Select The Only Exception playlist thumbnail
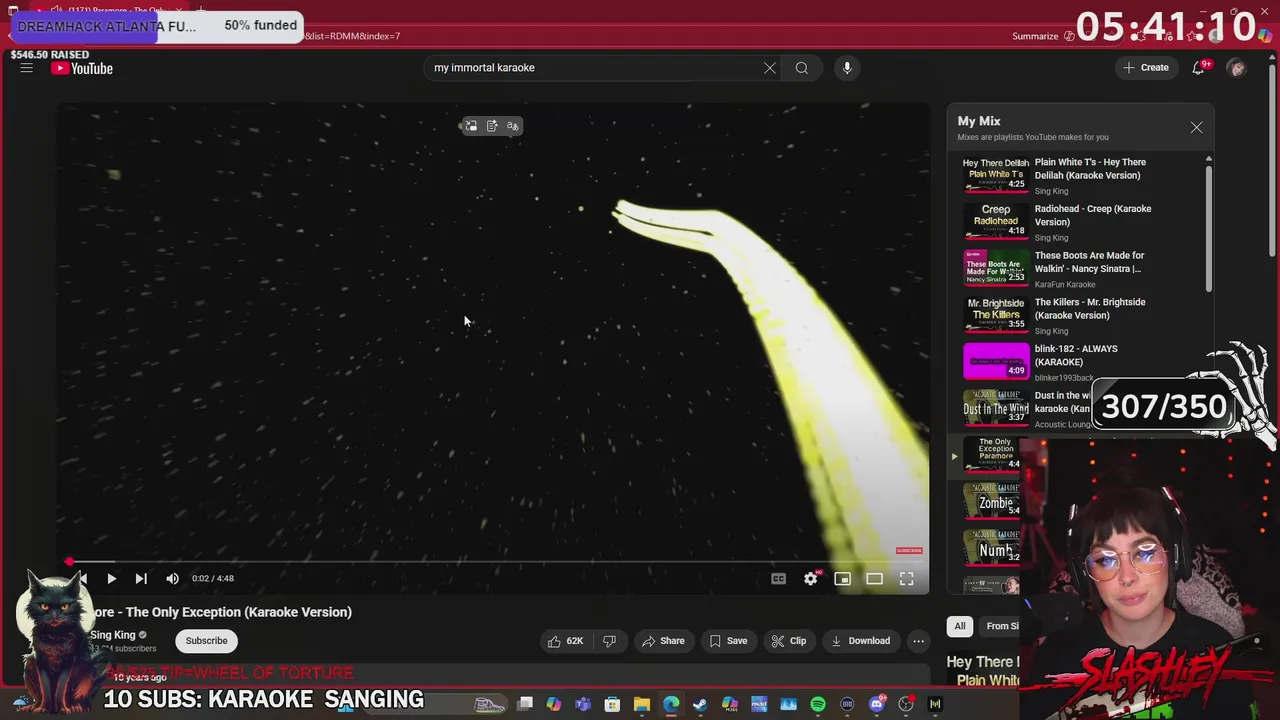This screenshot has width=1280, height=720. point(992,455)
